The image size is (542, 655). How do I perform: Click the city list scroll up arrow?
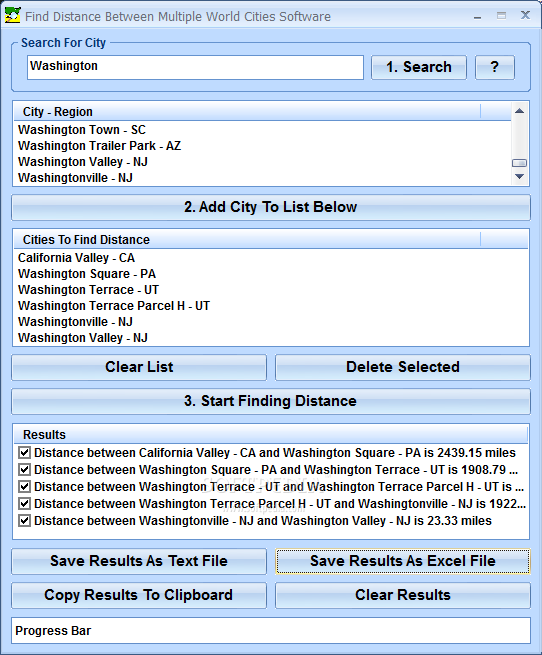click(519, 111)
